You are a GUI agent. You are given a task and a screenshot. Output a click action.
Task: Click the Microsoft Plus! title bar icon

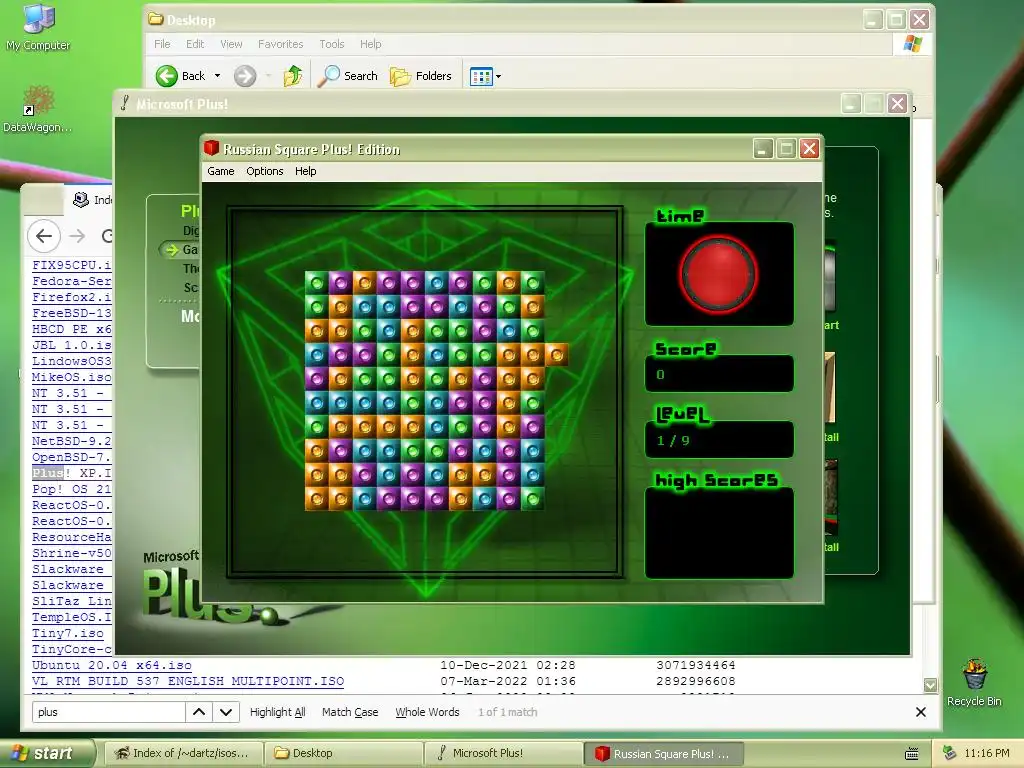click(125, 103)
